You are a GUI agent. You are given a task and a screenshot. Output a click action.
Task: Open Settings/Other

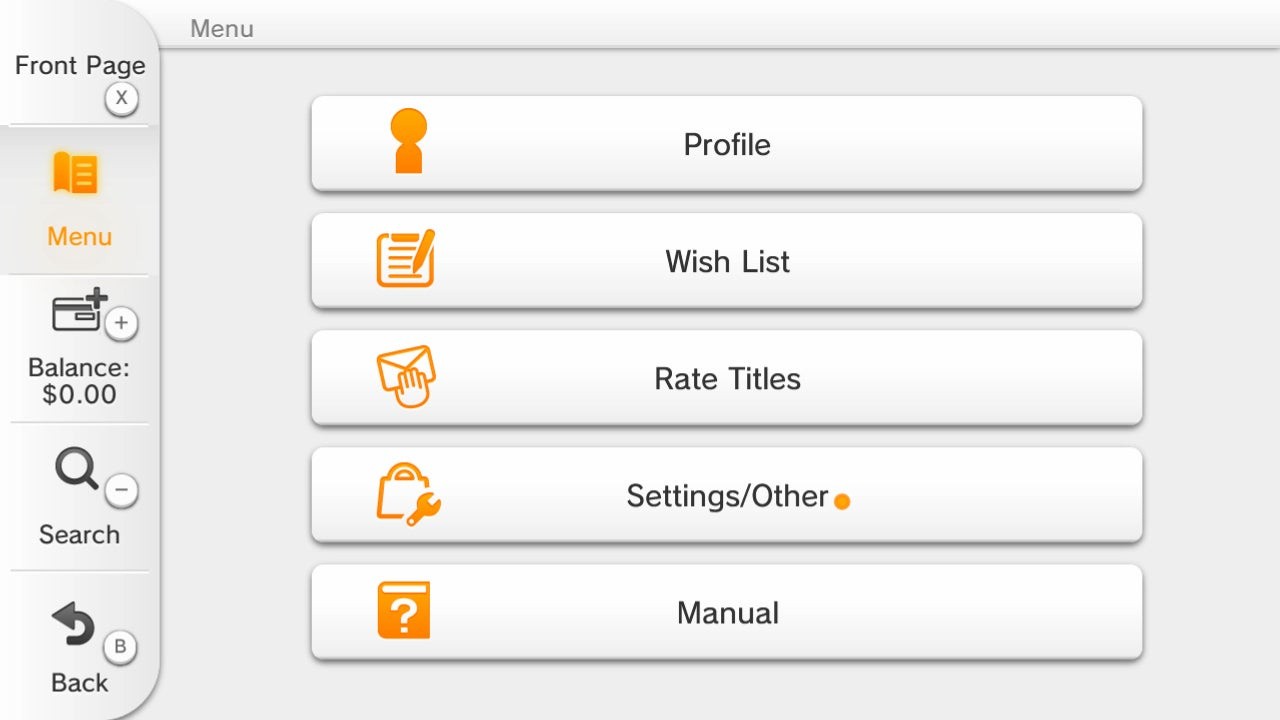(x=727, y=496)
